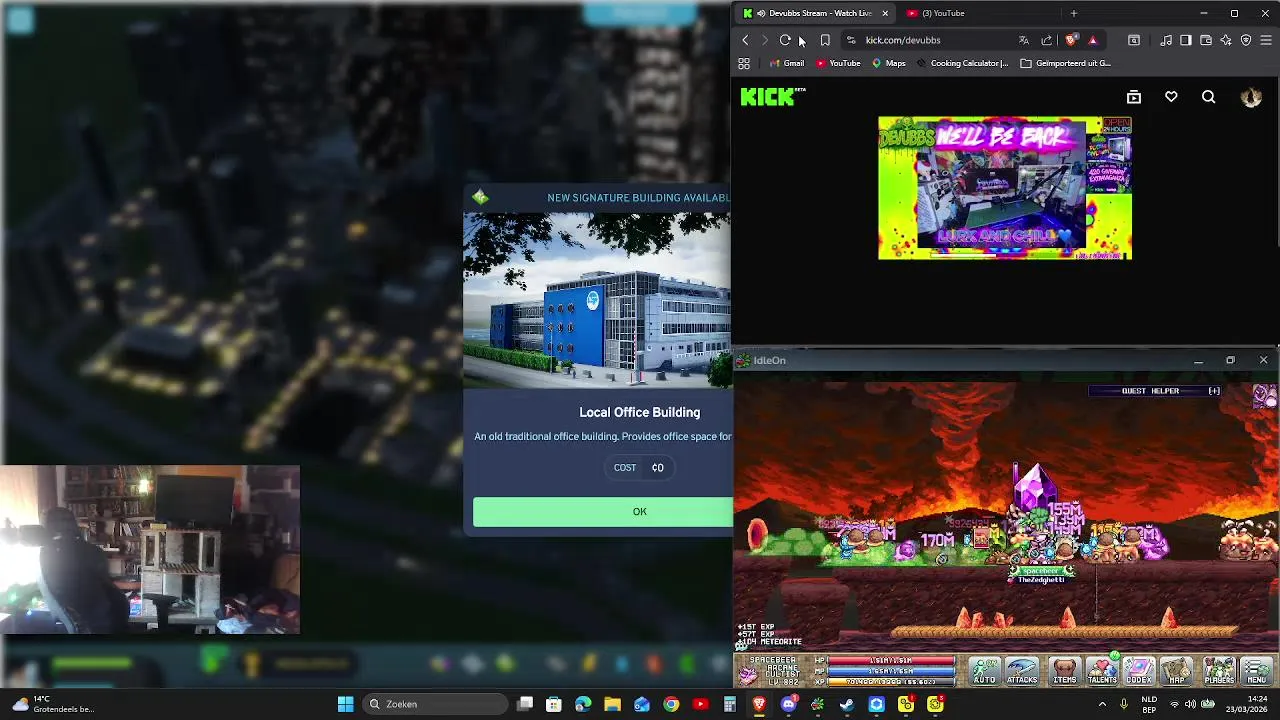Open the Windows Start menu

(x=345, y=704)
